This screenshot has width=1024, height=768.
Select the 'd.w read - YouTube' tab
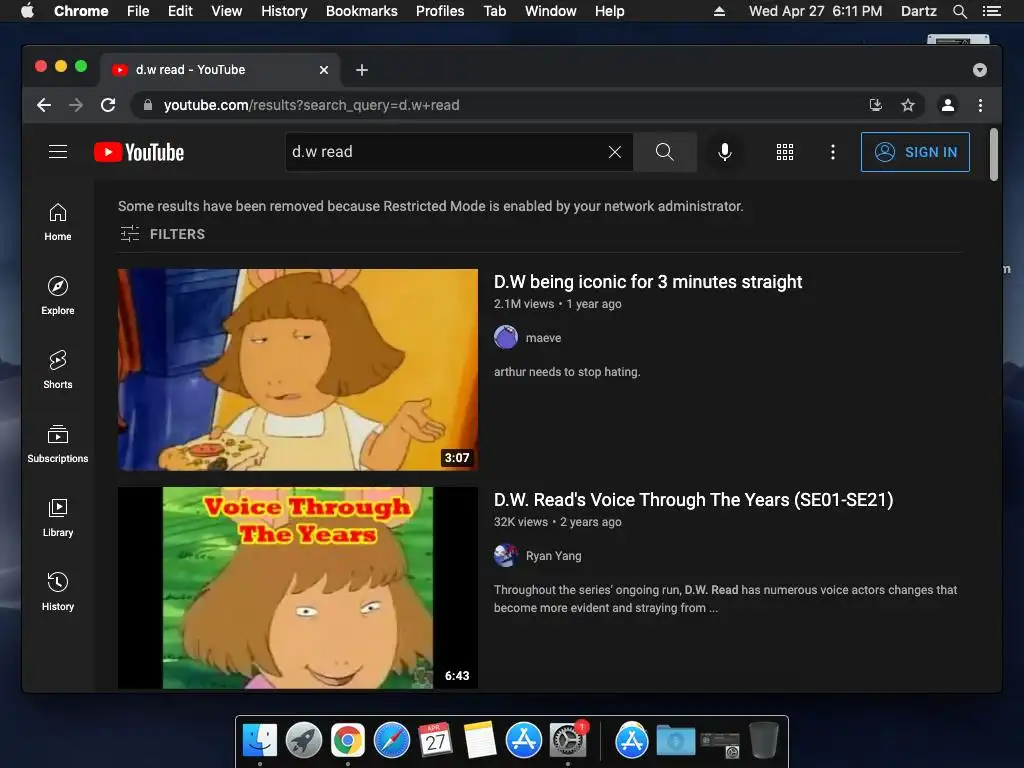[x=219, y=70]
